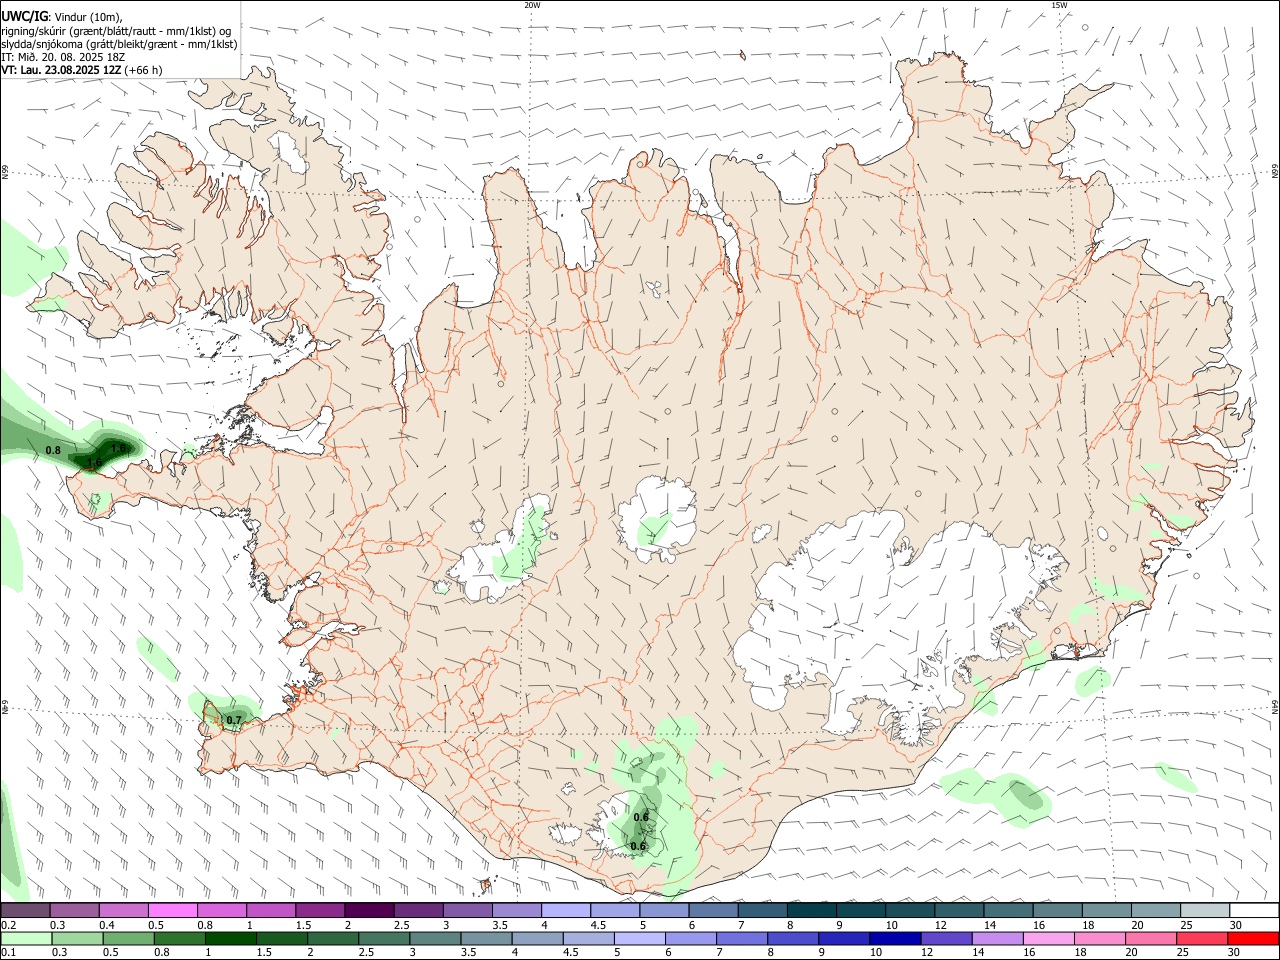
Task: Click the 'Vindur (10m)' heading text
Action: pyautogui.click(x=88, y=17)
